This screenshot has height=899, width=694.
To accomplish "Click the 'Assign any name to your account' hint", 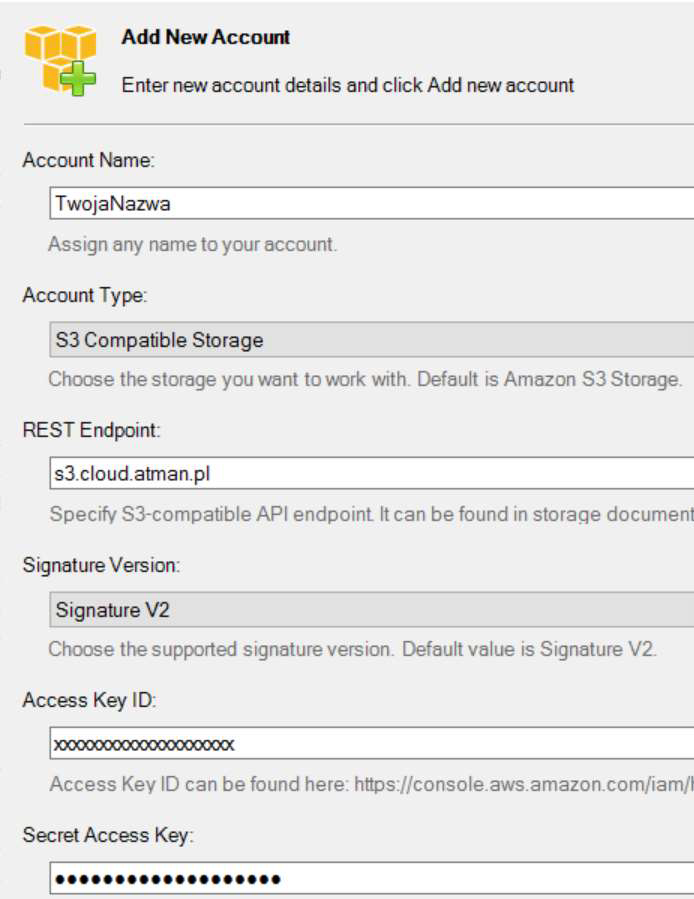I will pos(192,244).
